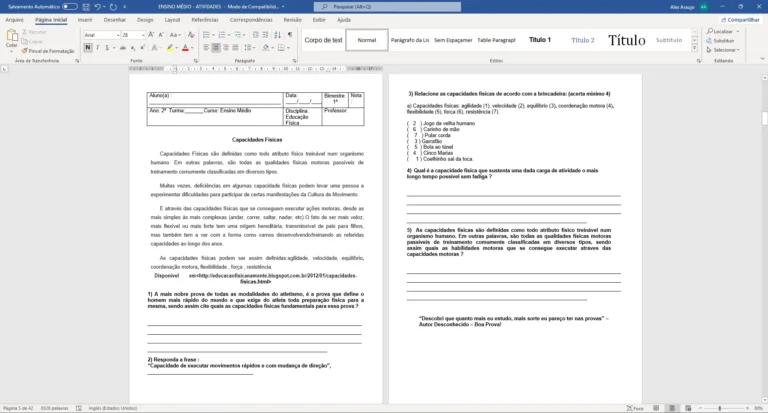The height and width of the screenshot is (413, 768).
Task: Apply superscript formatting
Action: [x=142, y=48]
